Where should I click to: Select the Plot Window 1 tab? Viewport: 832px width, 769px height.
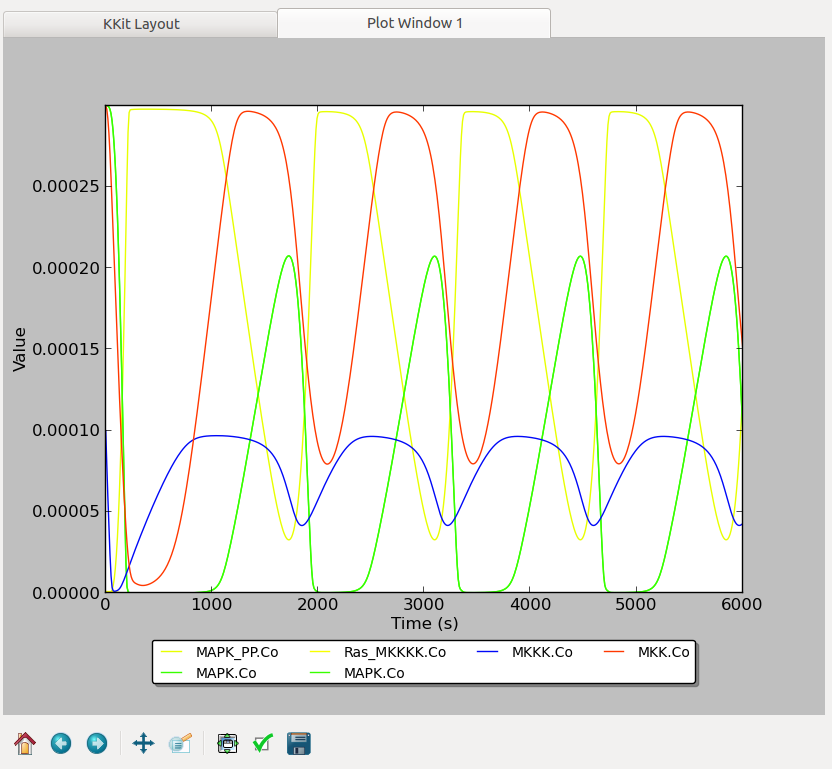click(414, 23)
